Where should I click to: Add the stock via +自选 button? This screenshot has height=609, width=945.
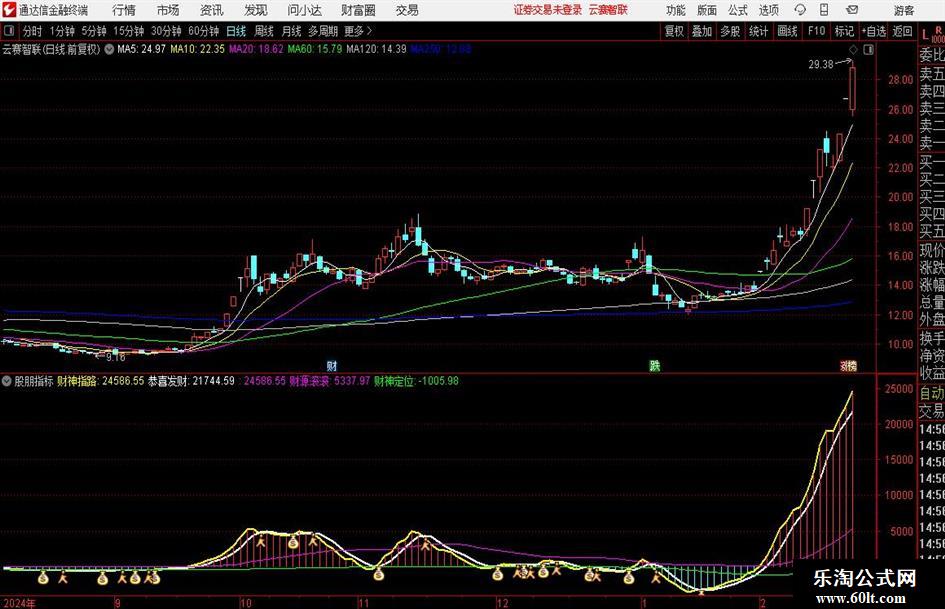873,31
